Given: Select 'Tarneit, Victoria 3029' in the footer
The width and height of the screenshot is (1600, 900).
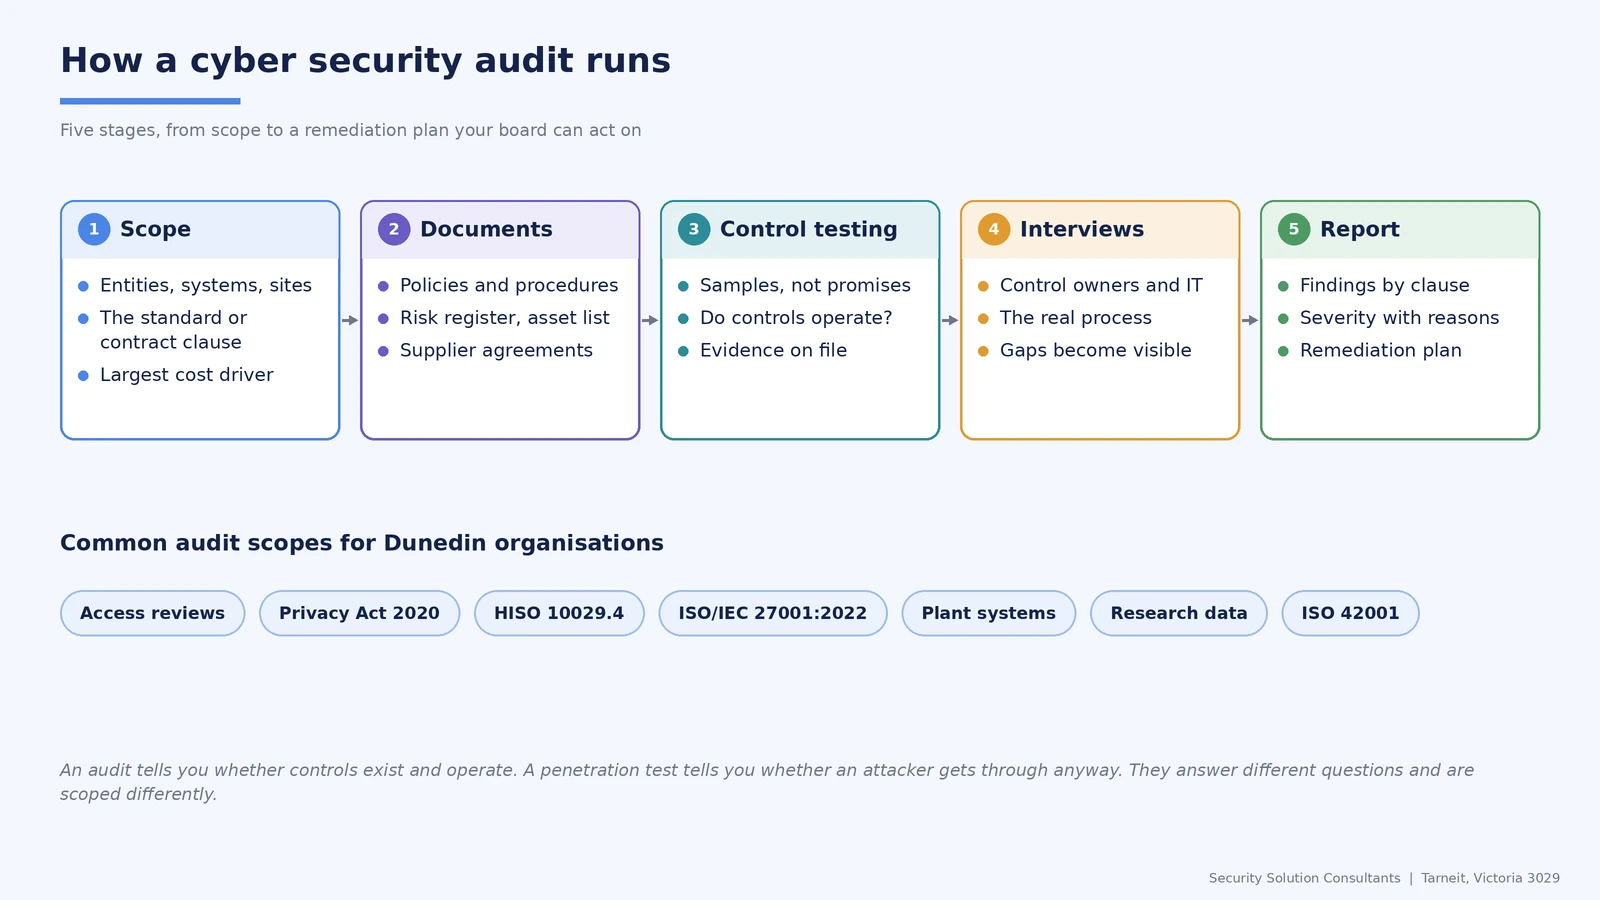Looking at the screenshot, I should point(1490,878).
